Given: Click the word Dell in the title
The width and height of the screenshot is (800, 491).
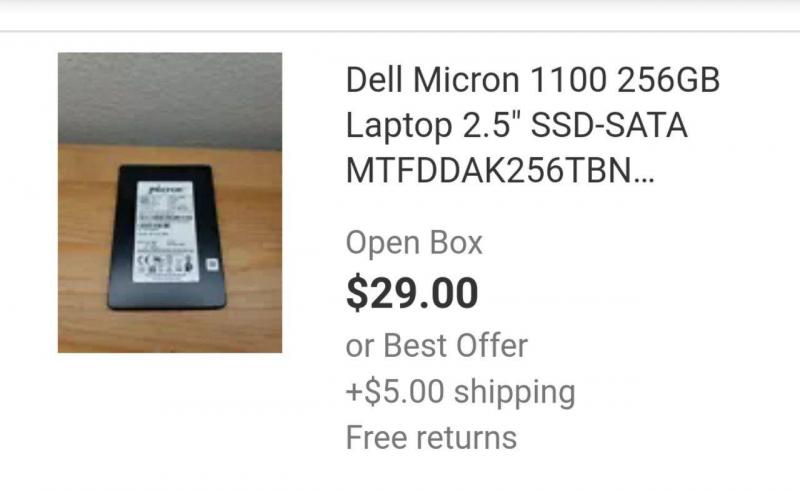Looking at the screenshot, I should tap(374, 80).
